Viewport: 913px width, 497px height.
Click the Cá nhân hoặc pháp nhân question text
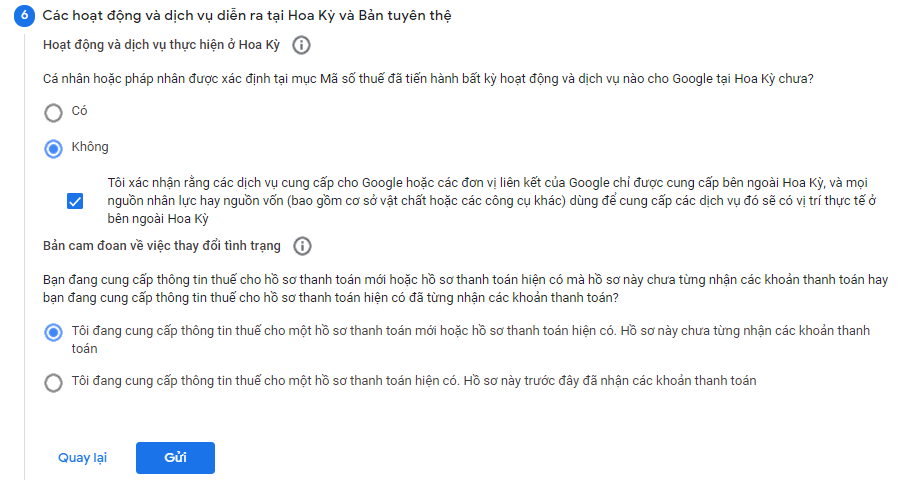pyautogui.click(x=428, y=78)
